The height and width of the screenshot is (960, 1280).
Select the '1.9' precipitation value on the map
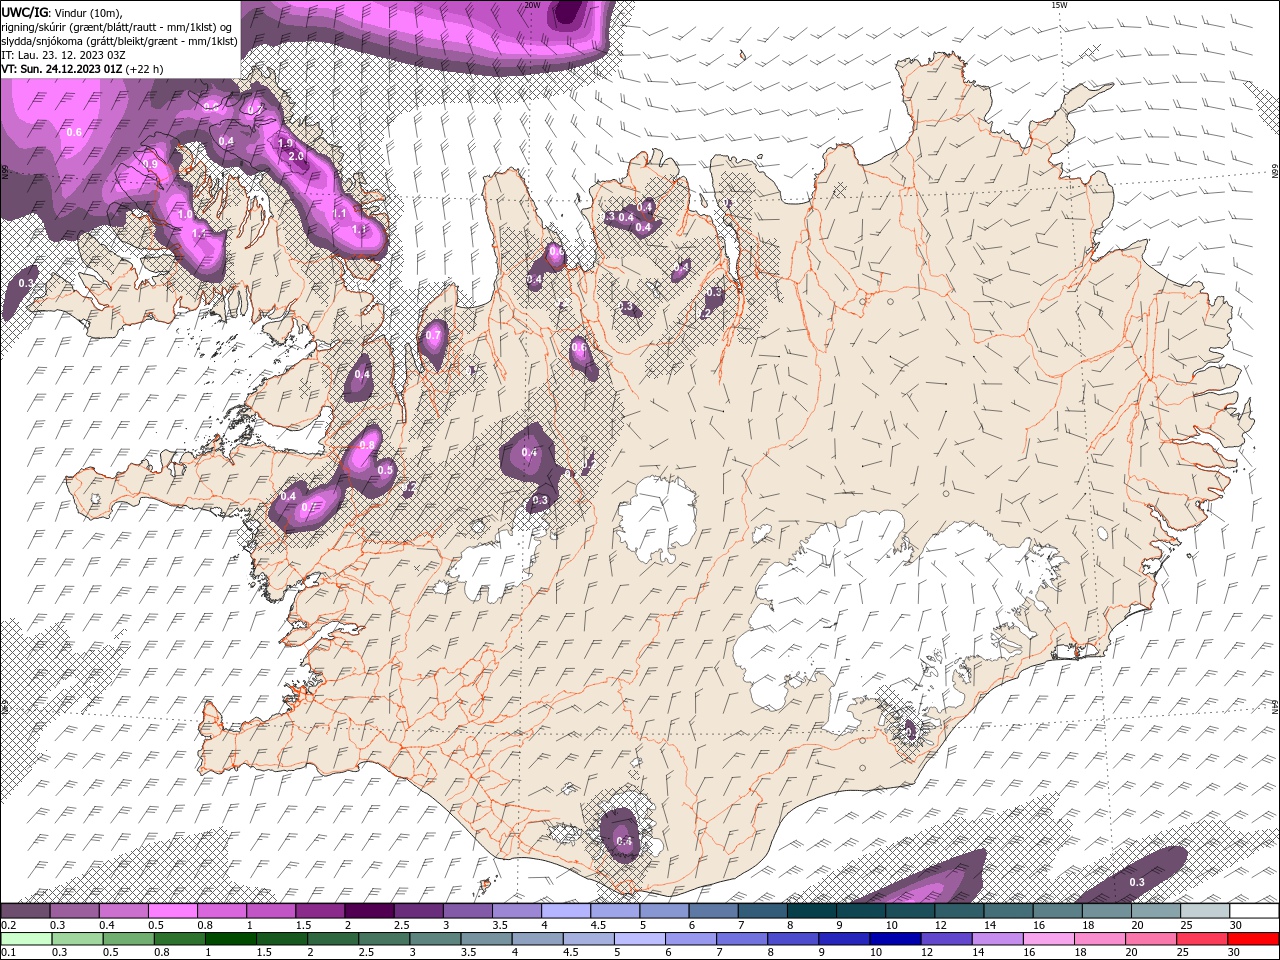(285, 143)
